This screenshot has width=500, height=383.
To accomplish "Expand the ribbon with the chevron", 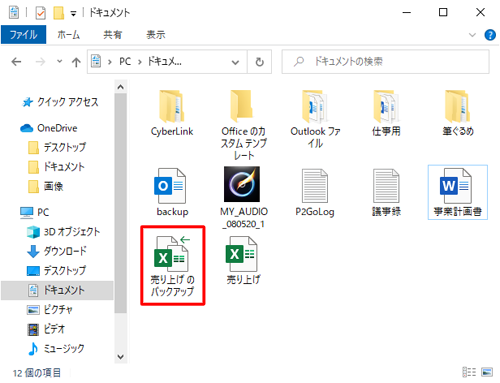I will pyautogui.click(x=472, y=35).
